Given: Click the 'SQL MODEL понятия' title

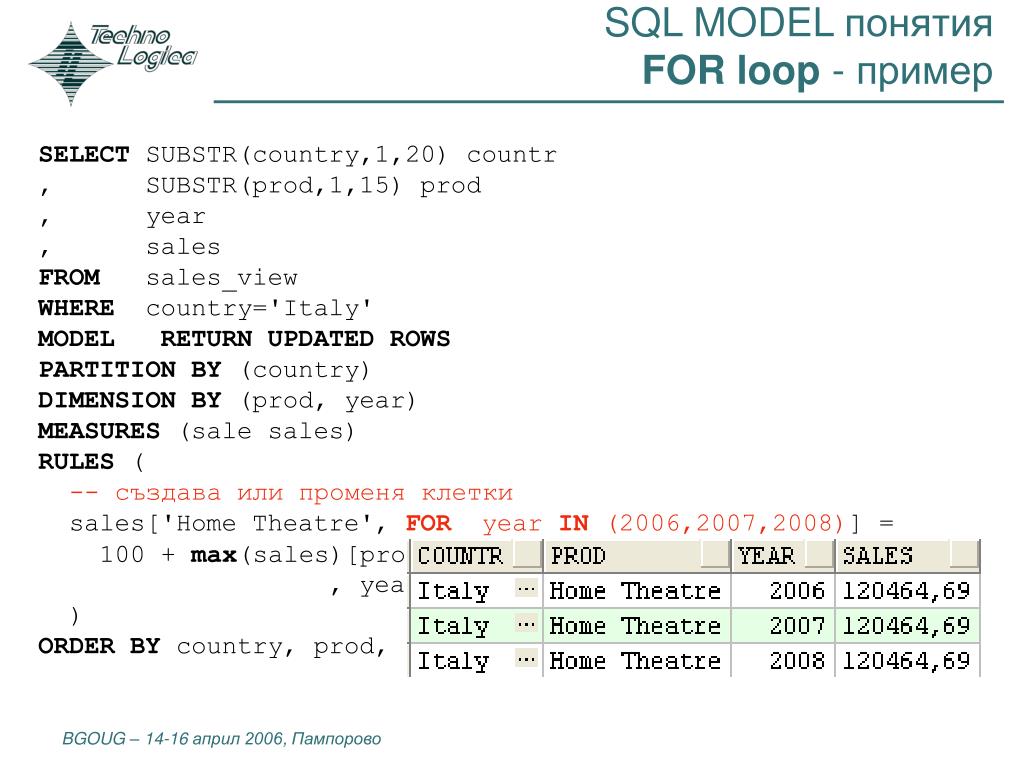Looking at the screenshot, I should [798, 24].
